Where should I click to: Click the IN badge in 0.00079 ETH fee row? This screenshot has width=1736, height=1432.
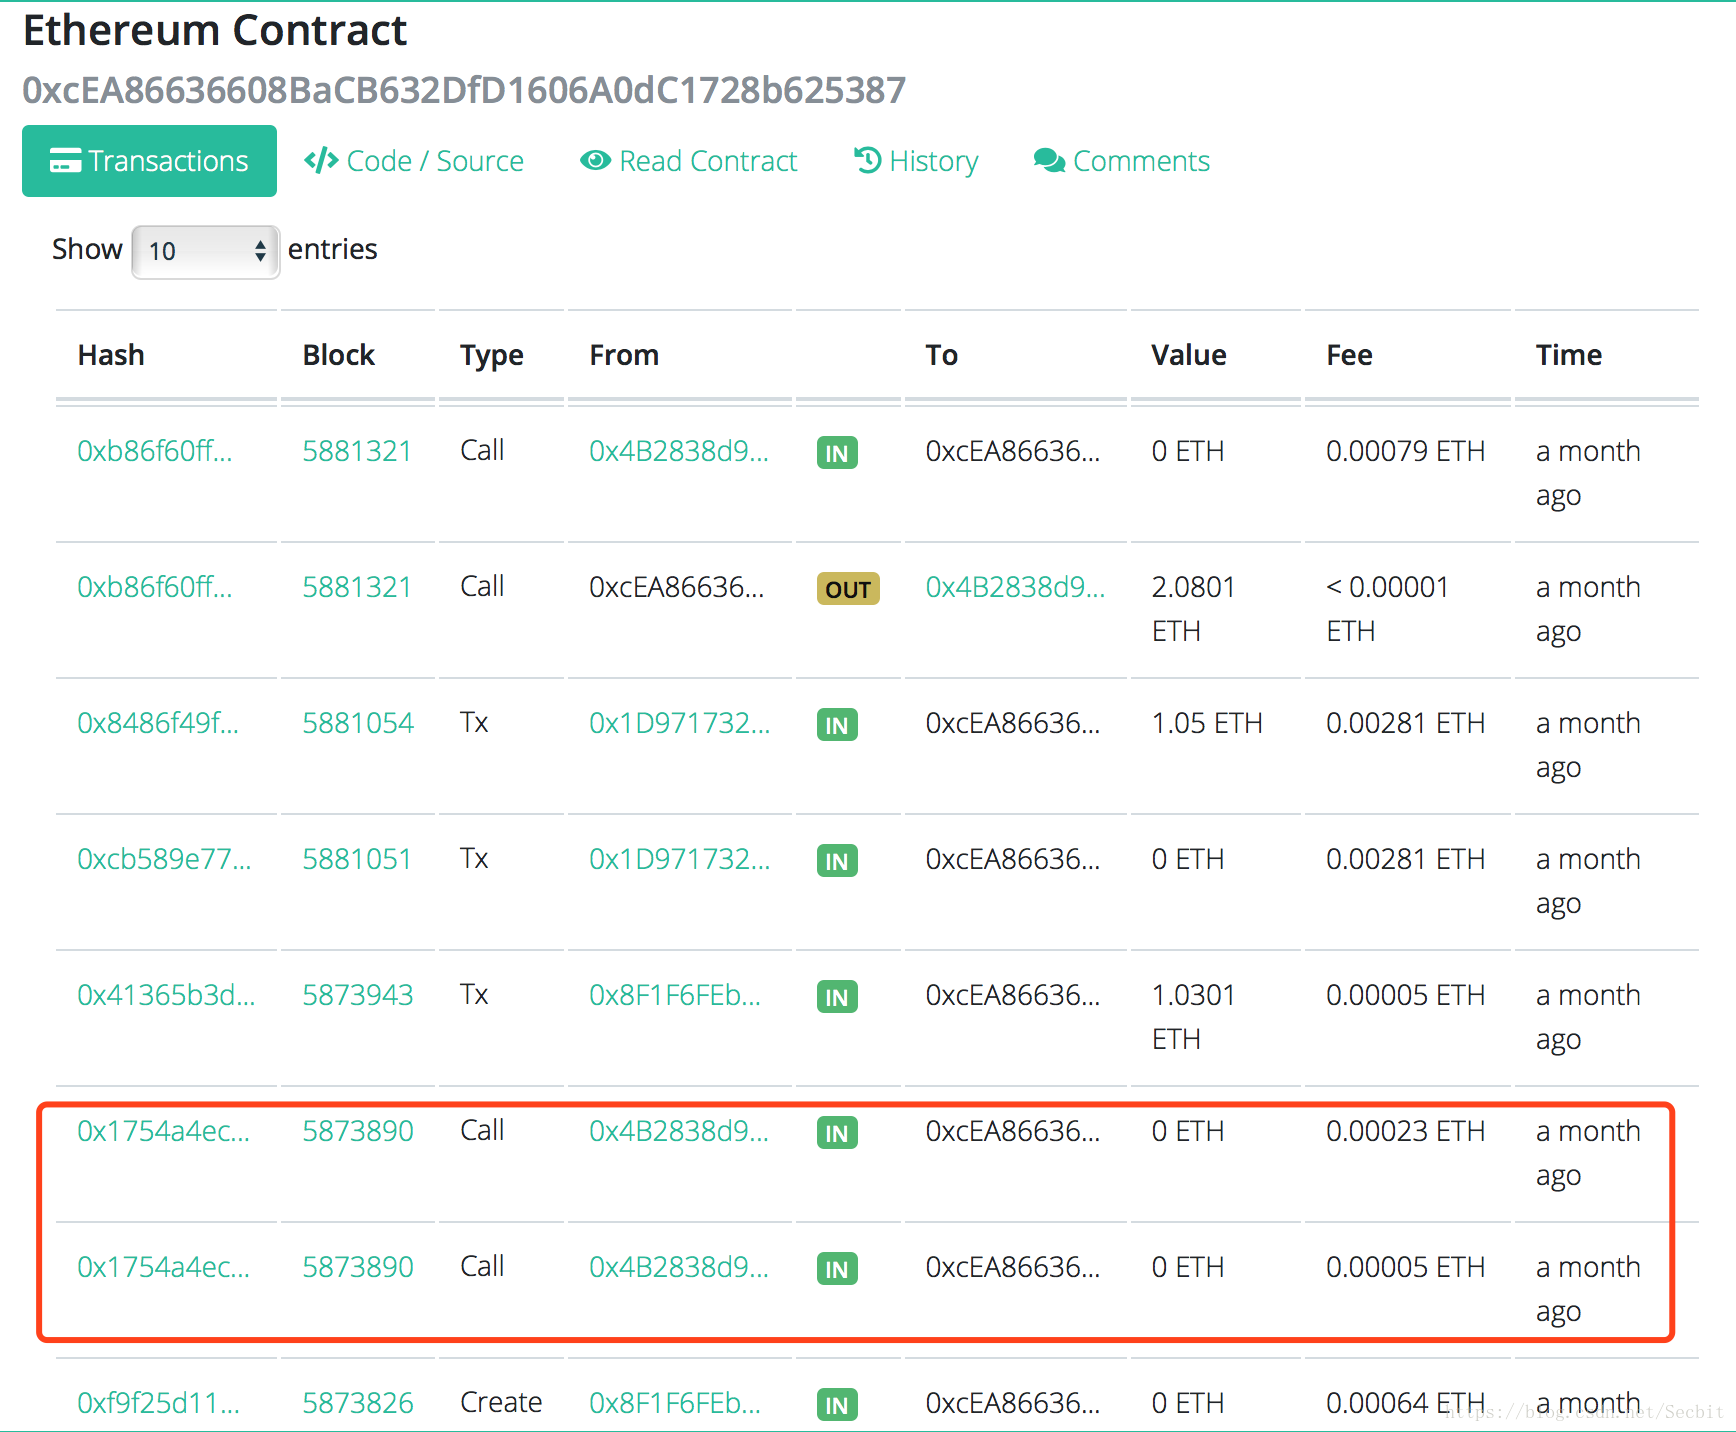coord(837,453)
